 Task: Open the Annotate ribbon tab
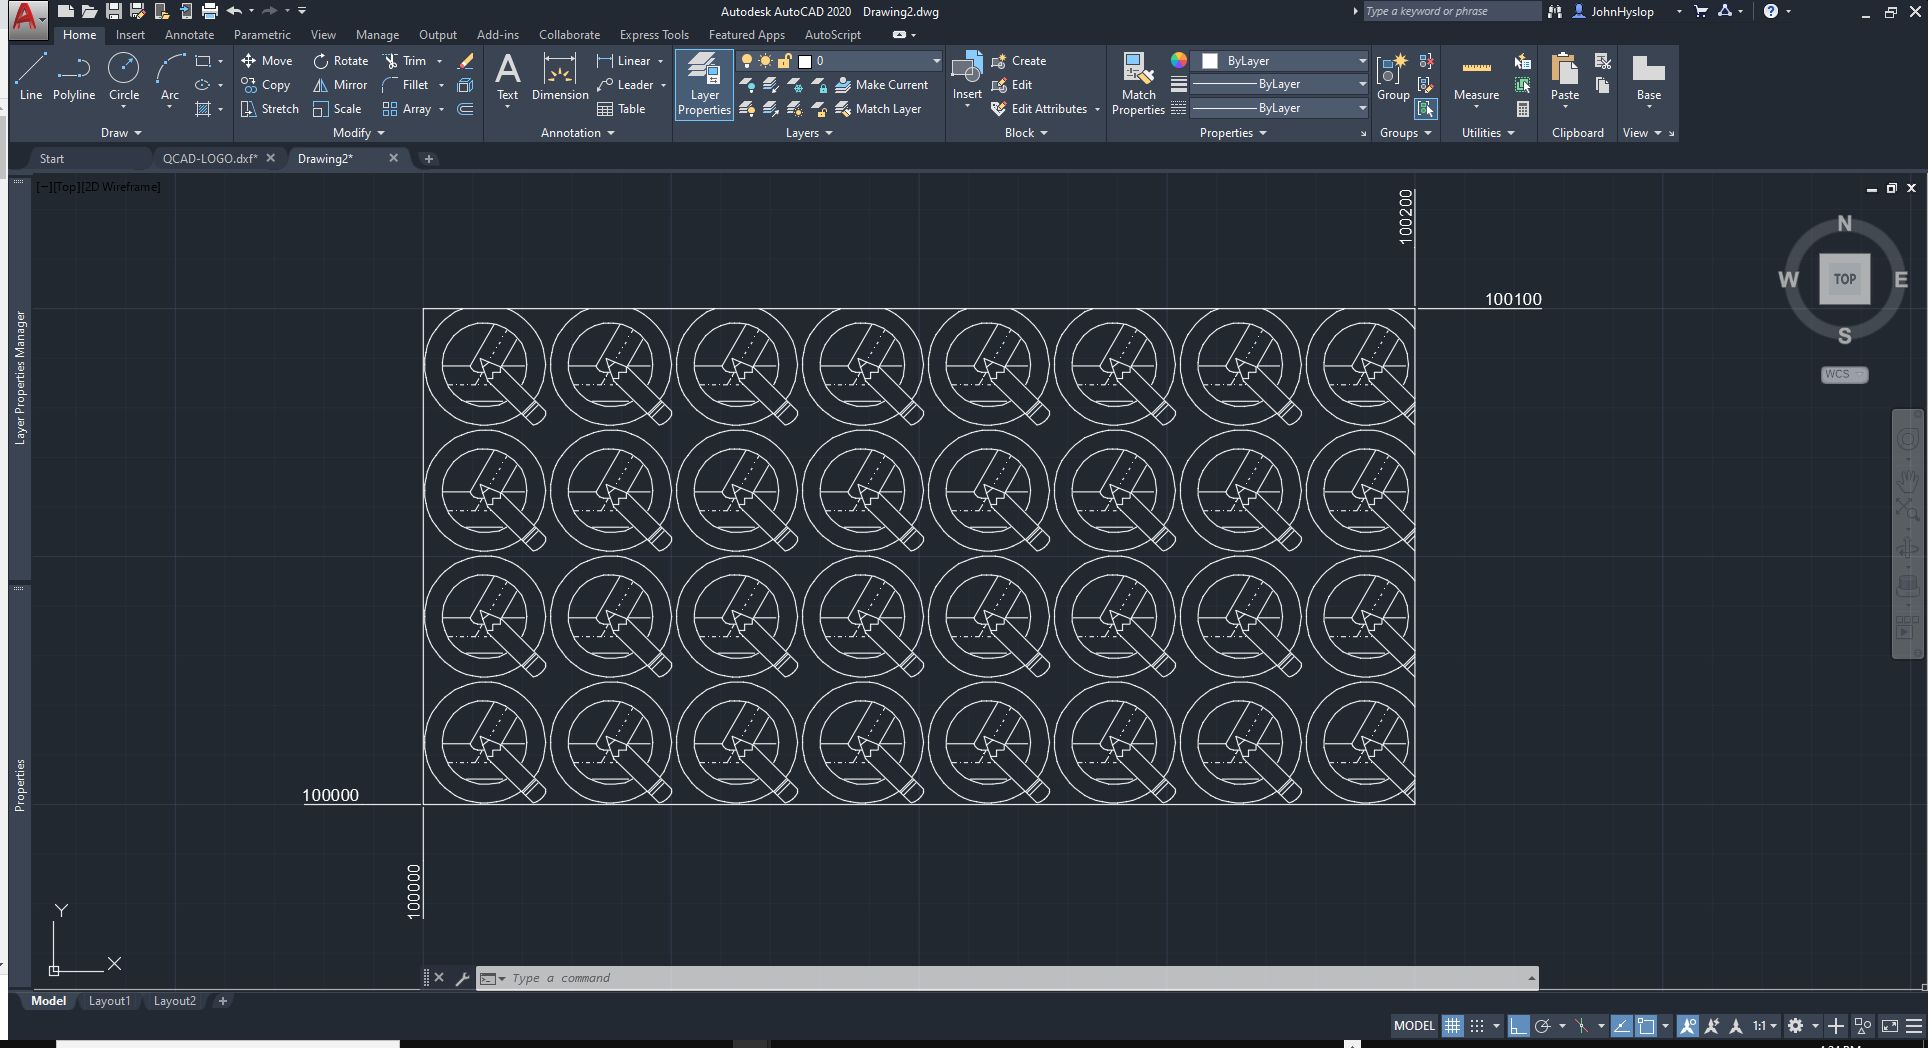click(189, 35)
